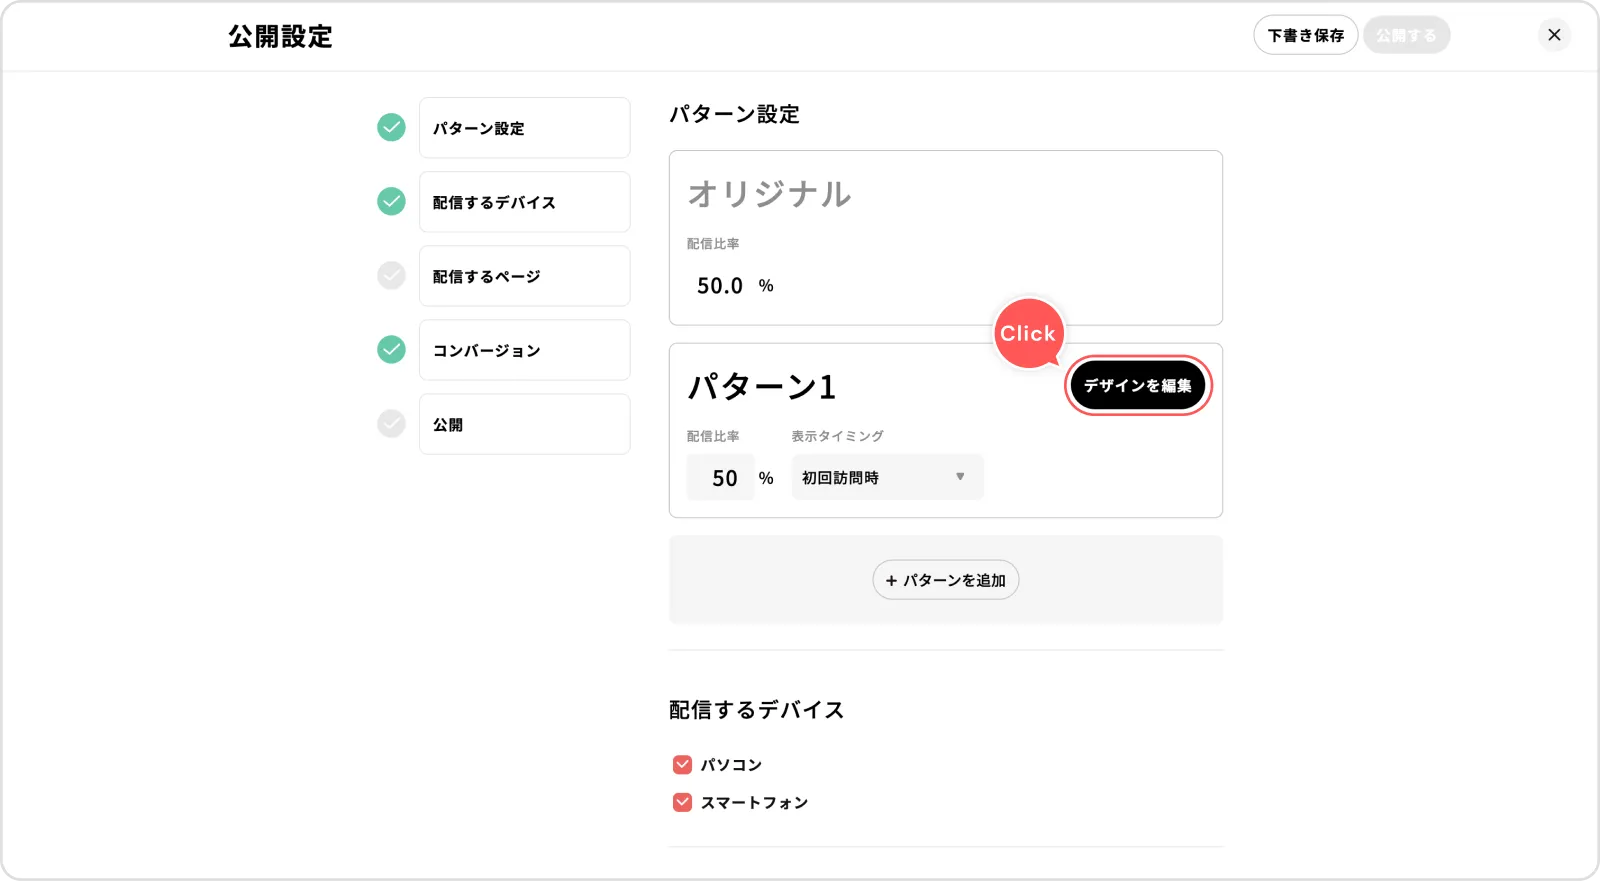This screenshot has width=1600, height=881.
Task: Click デザインを編集 for パターン1
Action: coord(1138,385)
